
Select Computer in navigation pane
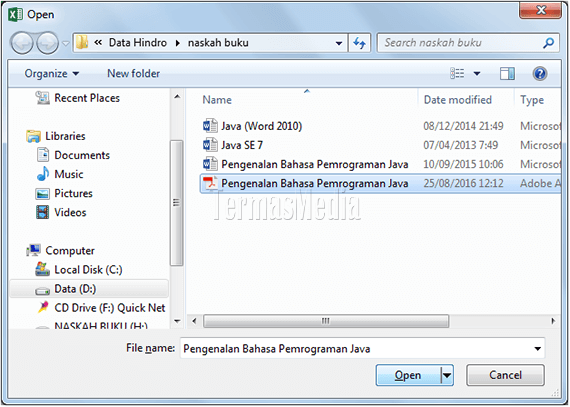[70, 251]
